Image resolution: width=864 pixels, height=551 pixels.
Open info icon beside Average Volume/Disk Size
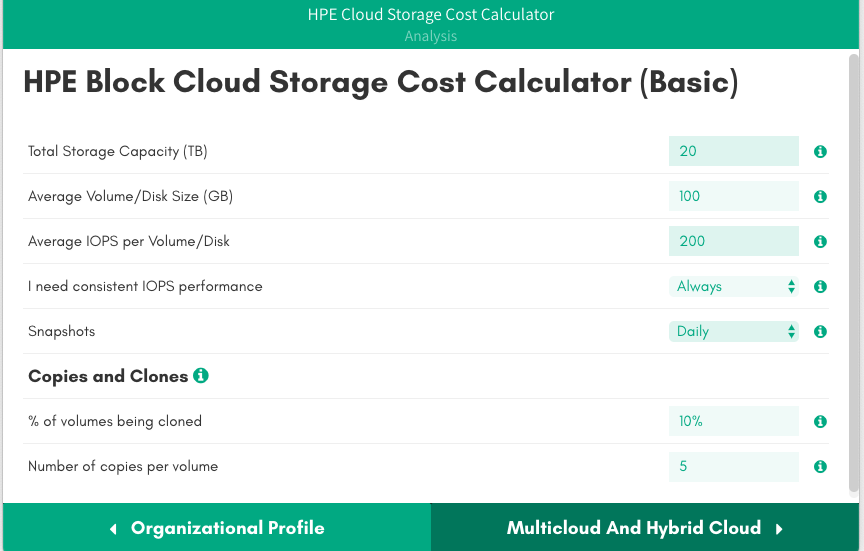point(820,197)
